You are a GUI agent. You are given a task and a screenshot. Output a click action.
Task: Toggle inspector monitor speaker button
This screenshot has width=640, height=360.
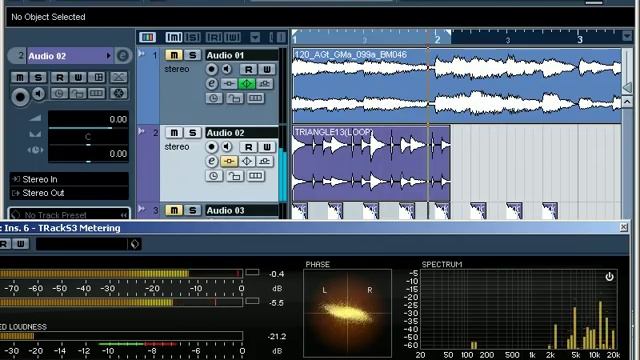pos(39,94)
